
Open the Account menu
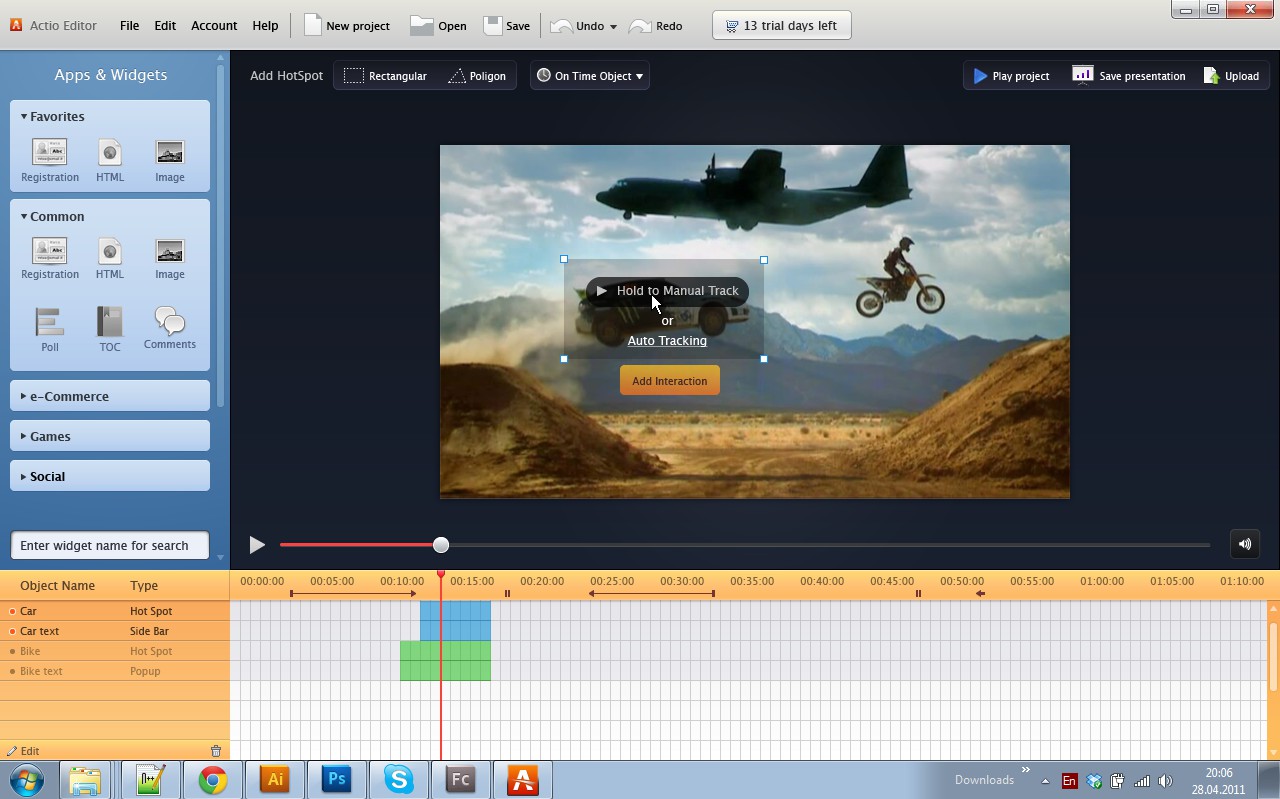pos(214,26)
